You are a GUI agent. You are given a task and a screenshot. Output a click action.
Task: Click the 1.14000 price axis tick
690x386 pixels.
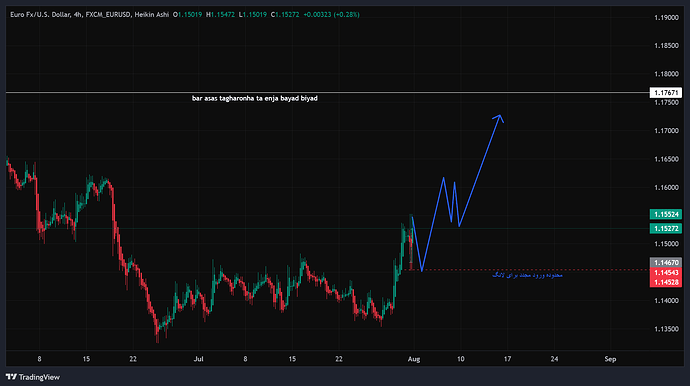(x=666, y=301)
